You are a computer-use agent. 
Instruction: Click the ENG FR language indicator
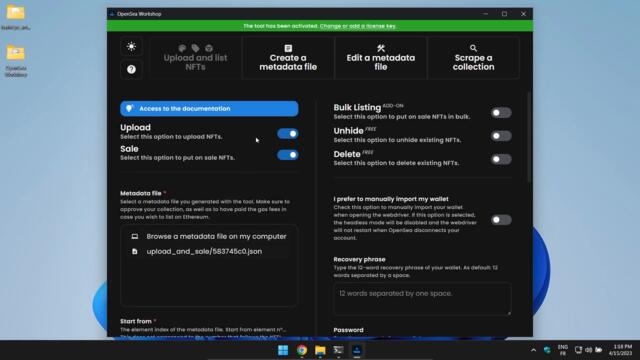click(563, 350)
